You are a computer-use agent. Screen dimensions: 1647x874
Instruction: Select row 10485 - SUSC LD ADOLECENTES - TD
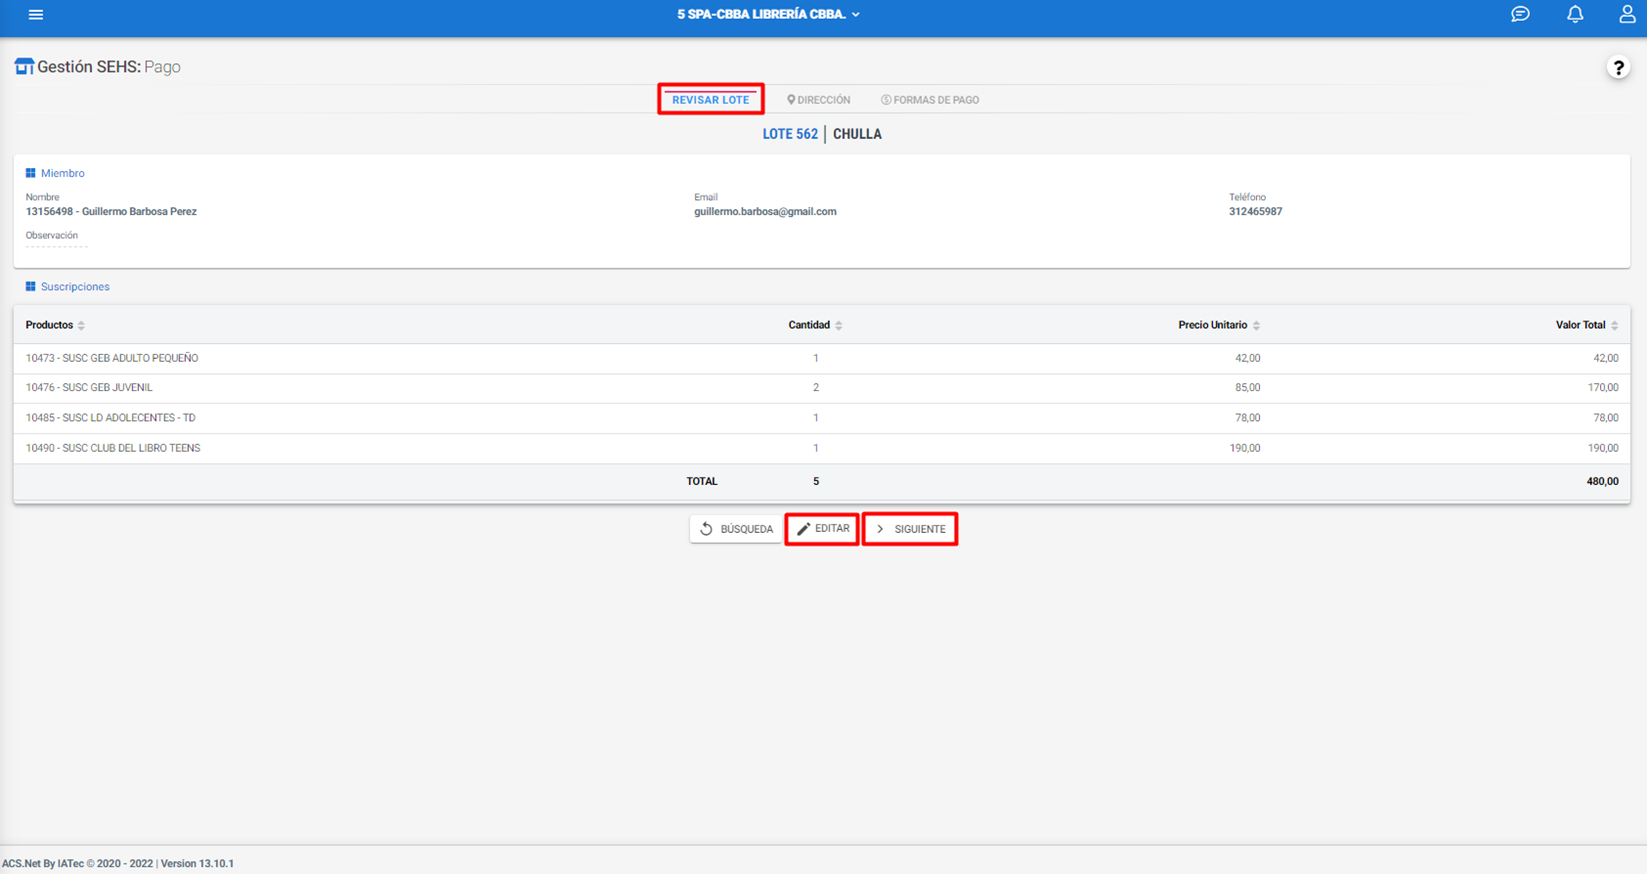tap(822, 418)
